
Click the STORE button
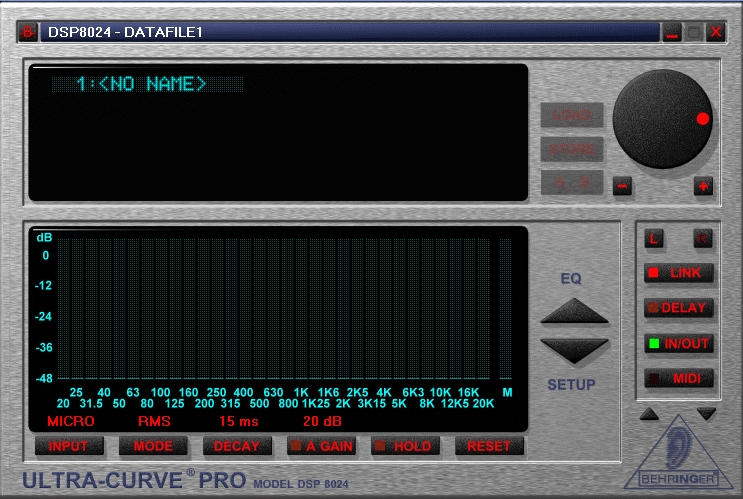tap(572, 149)
